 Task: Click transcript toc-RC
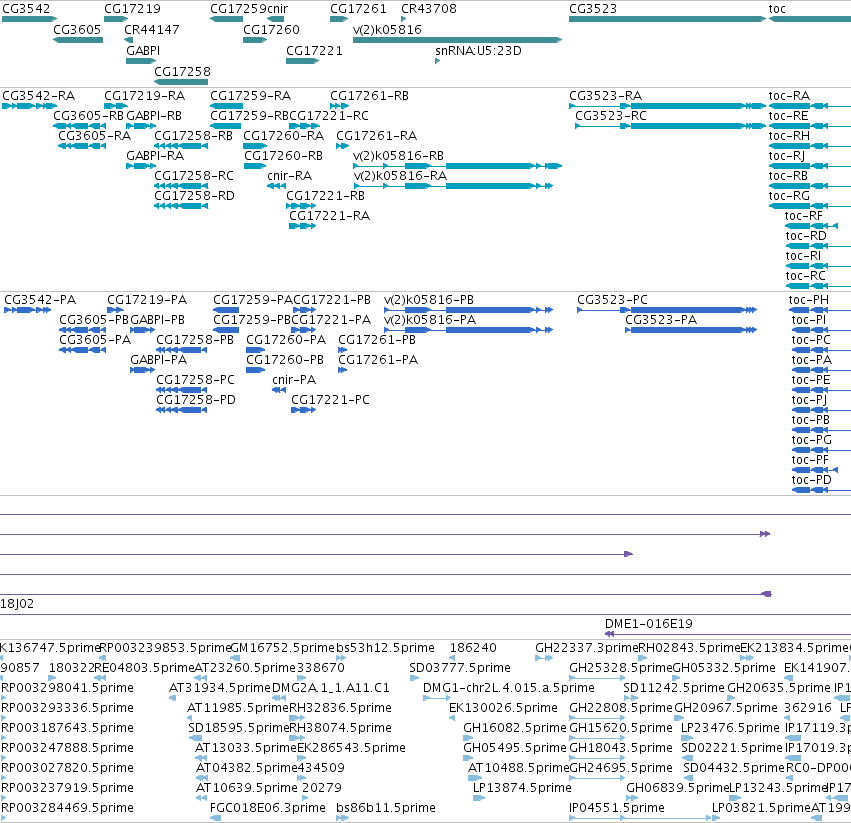pyautogui.click(x=805, y=276)
